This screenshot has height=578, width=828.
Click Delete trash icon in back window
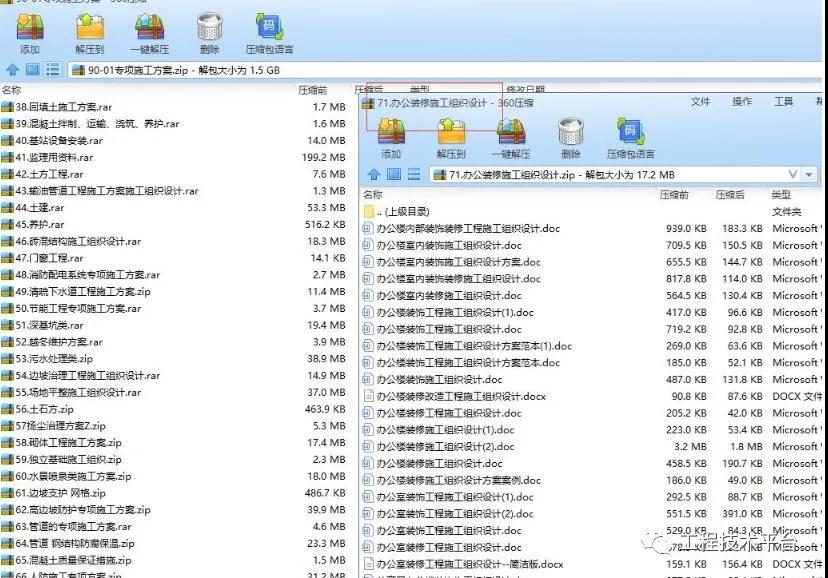[x=209, y=32]
